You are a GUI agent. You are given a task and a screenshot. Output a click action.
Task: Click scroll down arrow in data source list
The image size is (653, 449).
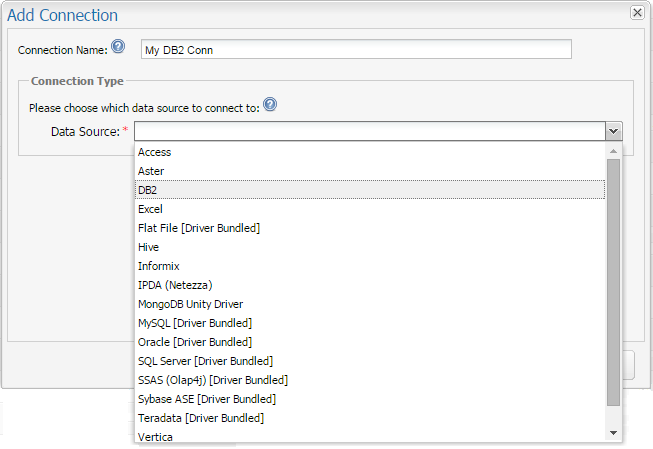pos(614,432)
